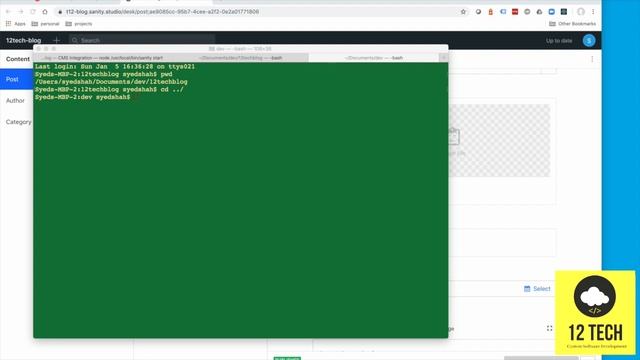Select Author in the Content list
Screen dimensions: 640x360
pos(16,100)
